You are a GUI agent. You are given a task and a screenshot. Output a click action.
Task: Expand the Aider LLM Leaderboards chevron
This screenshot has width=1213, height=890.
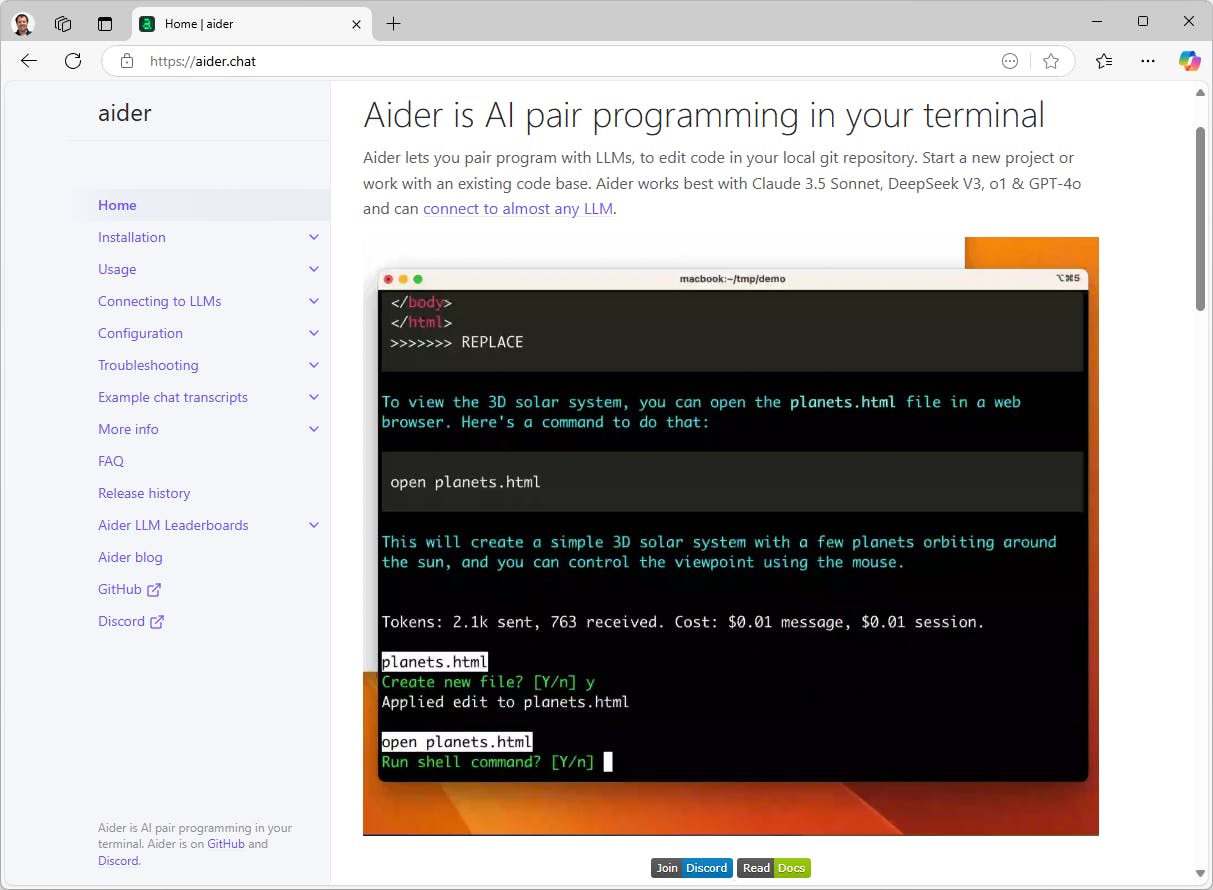click(x=314, y=525)
